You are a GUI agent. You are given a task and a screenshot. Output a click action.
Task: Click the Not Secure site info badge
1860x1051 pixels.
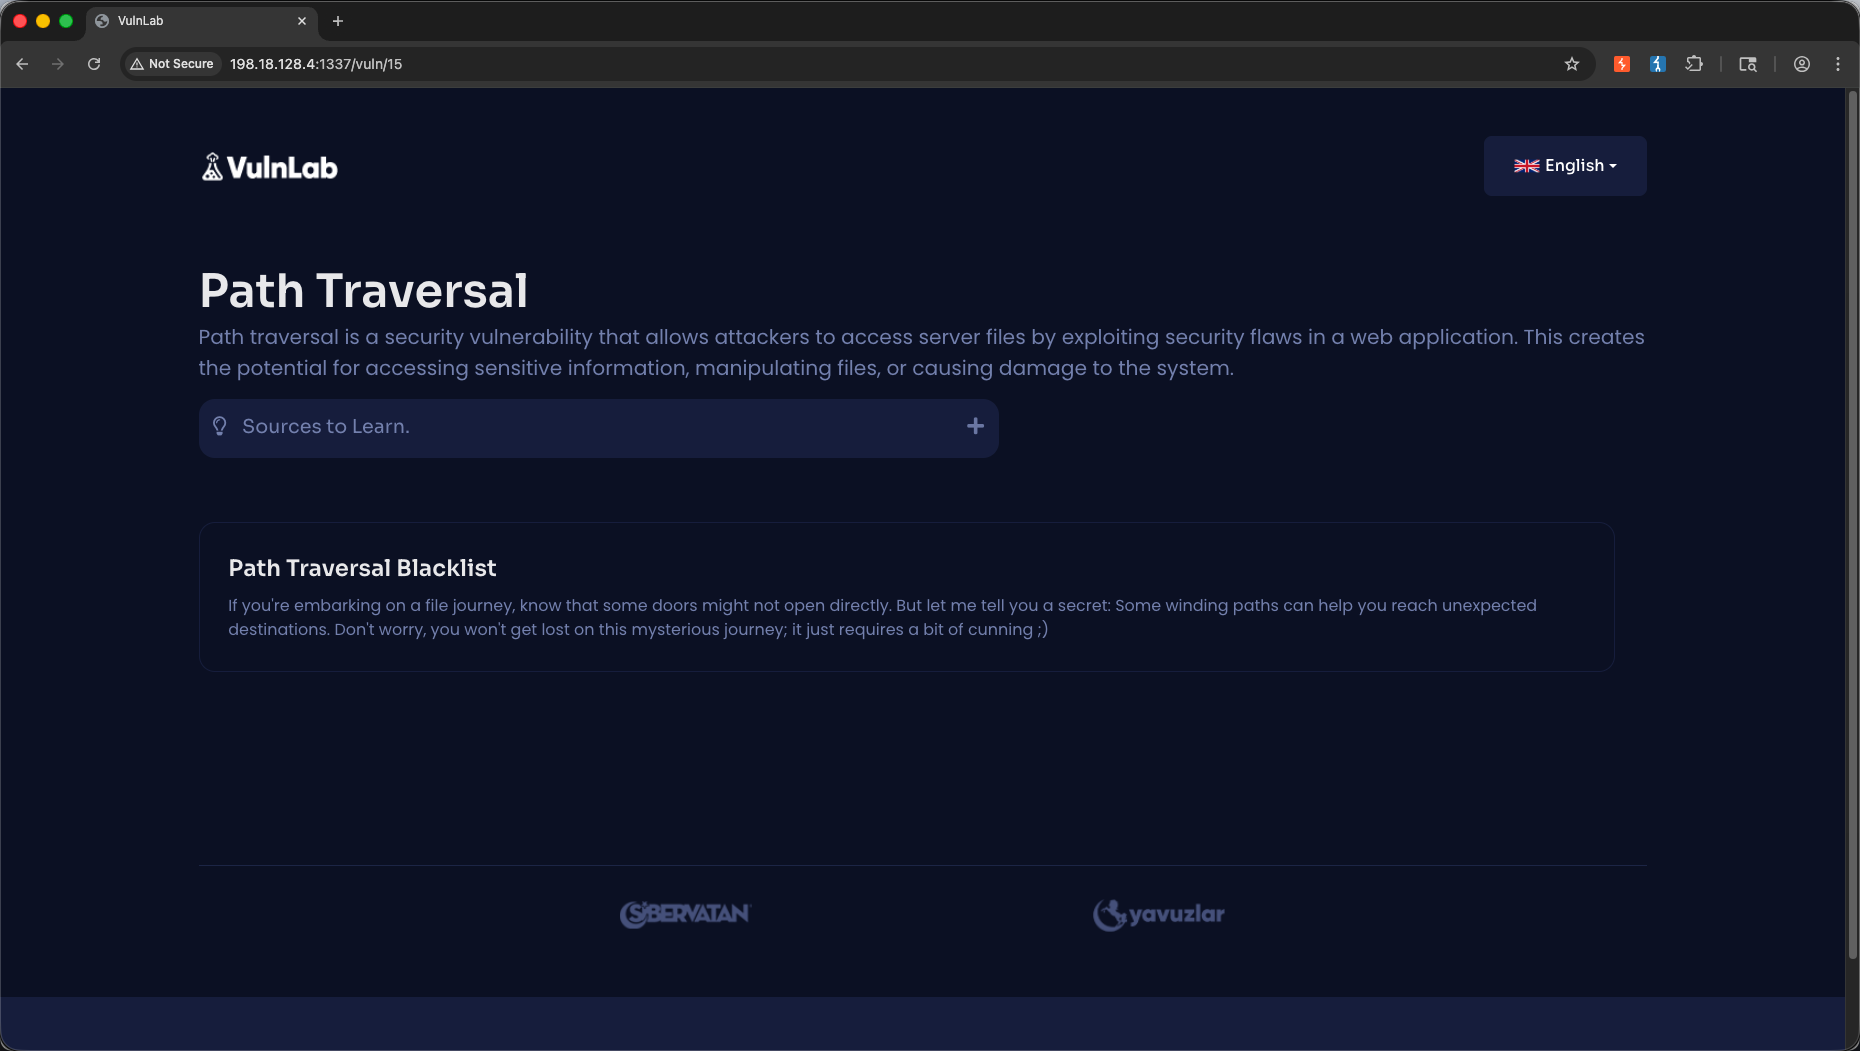(x=172, y=64)
